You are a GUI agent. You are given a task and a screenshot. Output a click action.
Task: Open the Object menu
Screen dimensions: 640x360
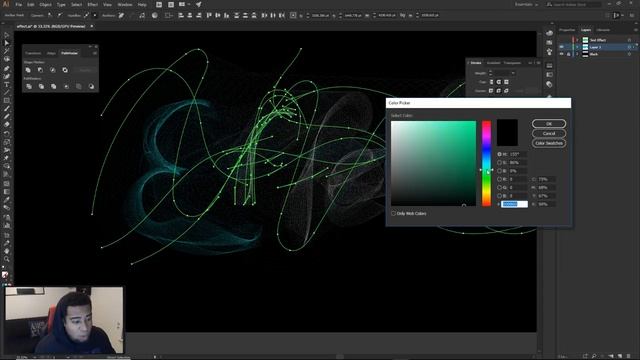(45, 4)
